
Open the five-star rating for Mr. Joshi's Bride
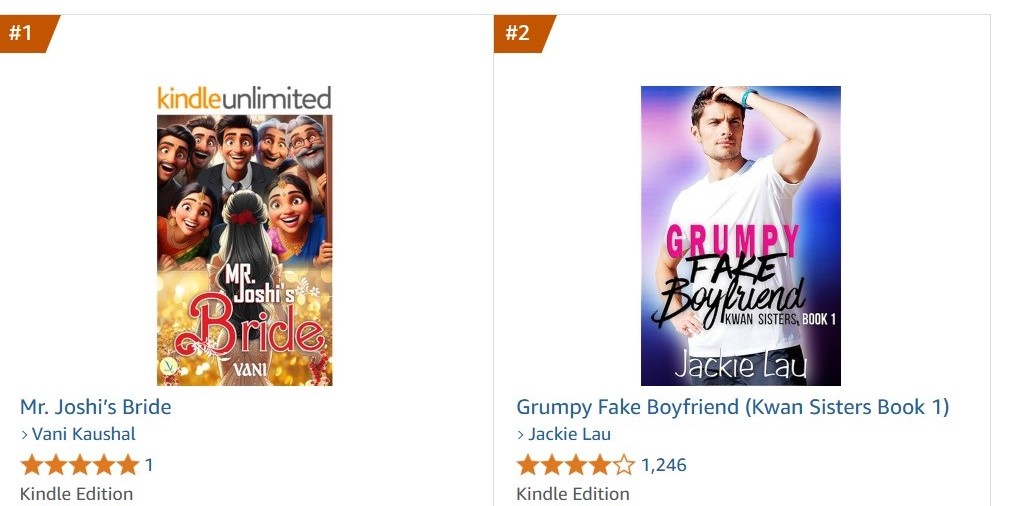79,465
